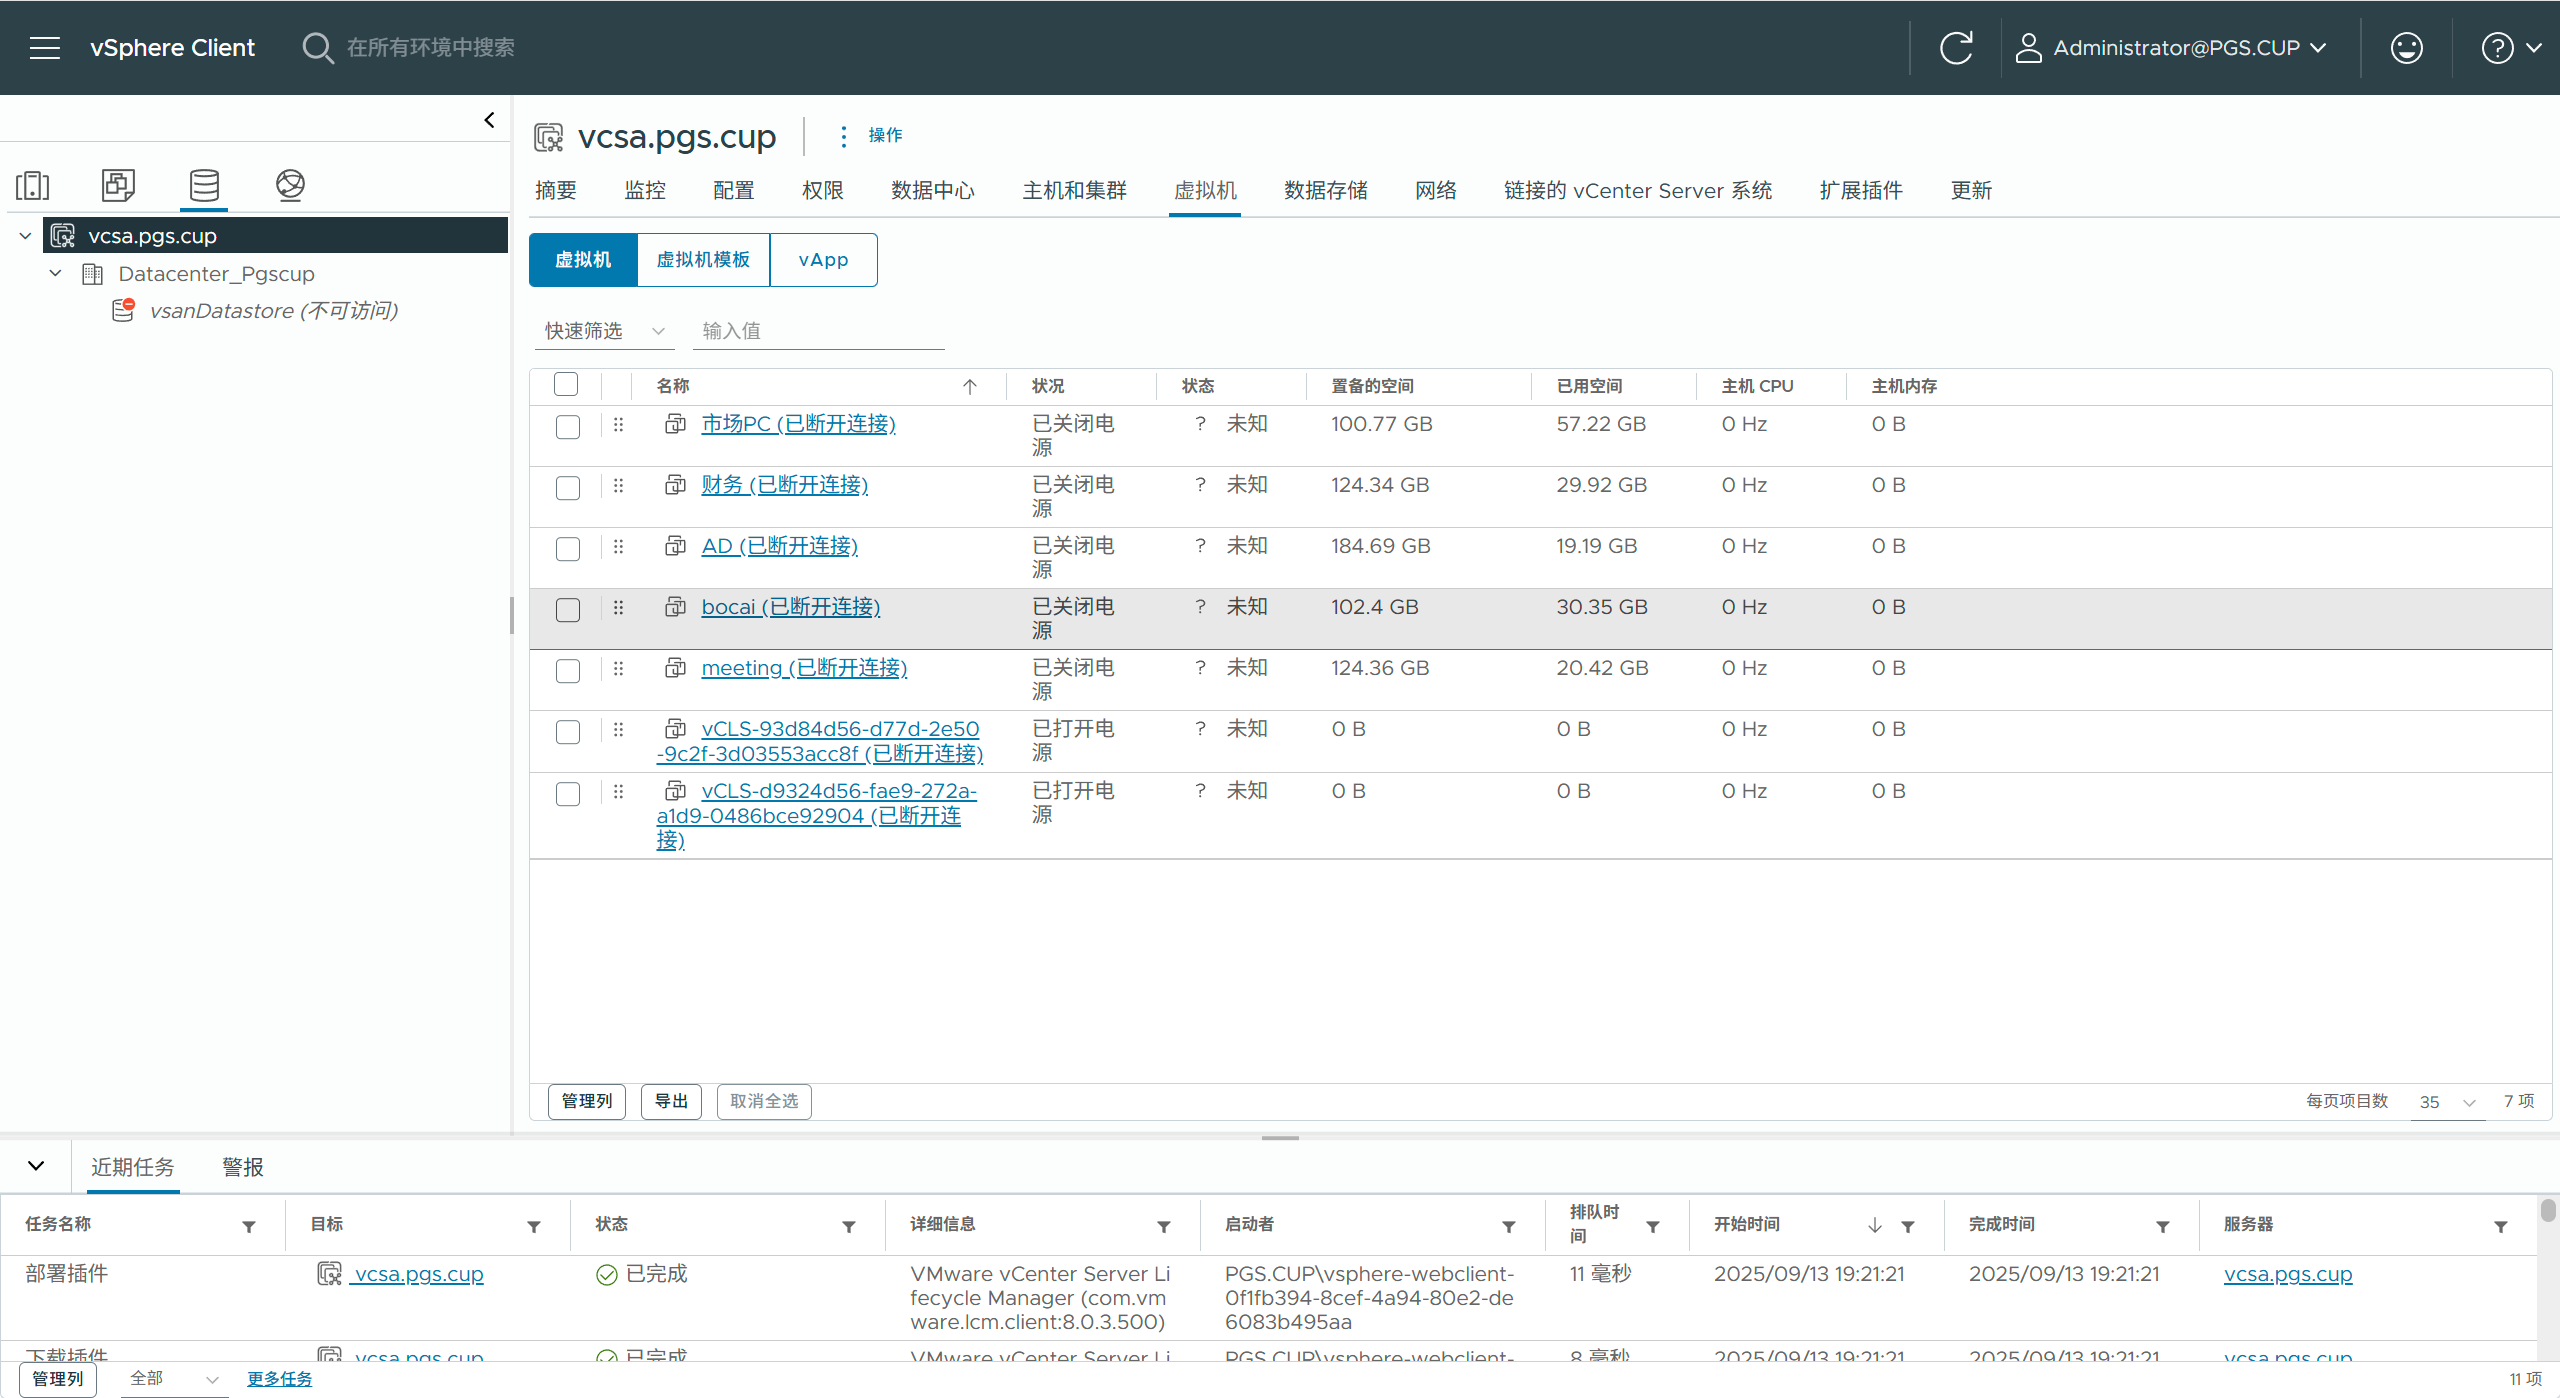Select the bocai VM row checkbox
The height and width of the screenshot is (1398, 2560).
click(567, 610)
